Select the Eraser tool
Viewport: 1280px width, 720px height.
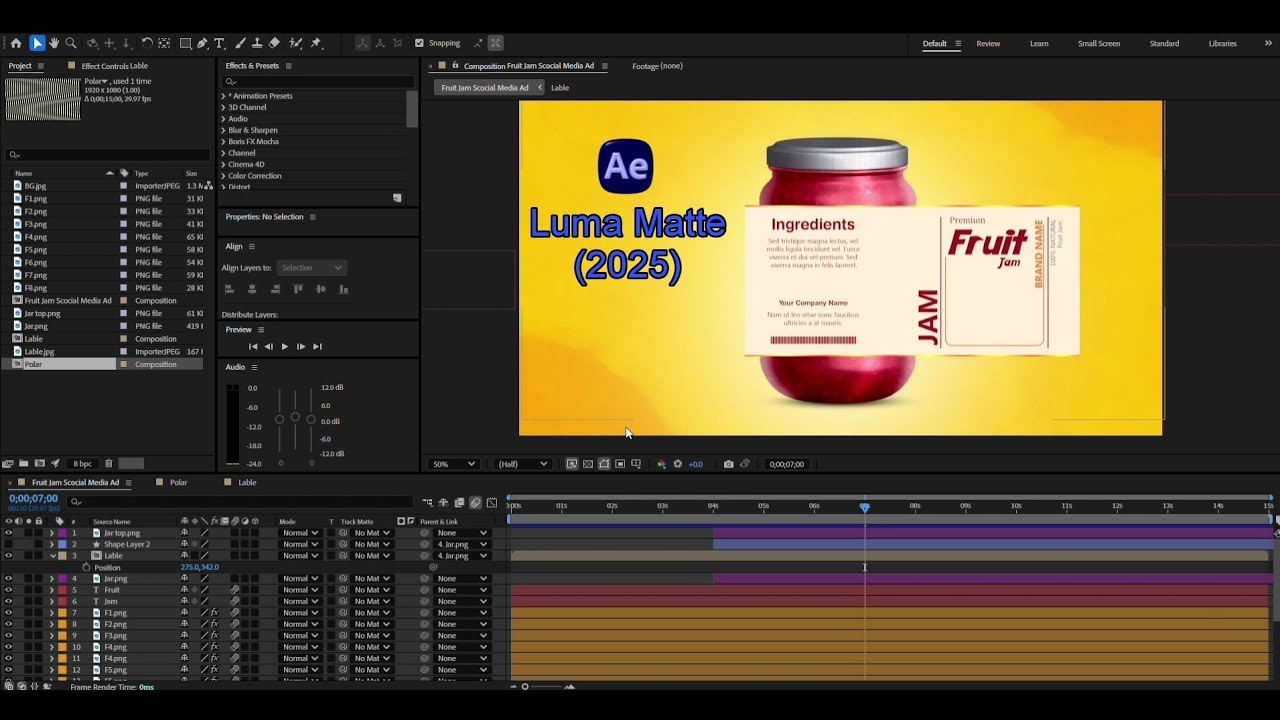point(274,43)
